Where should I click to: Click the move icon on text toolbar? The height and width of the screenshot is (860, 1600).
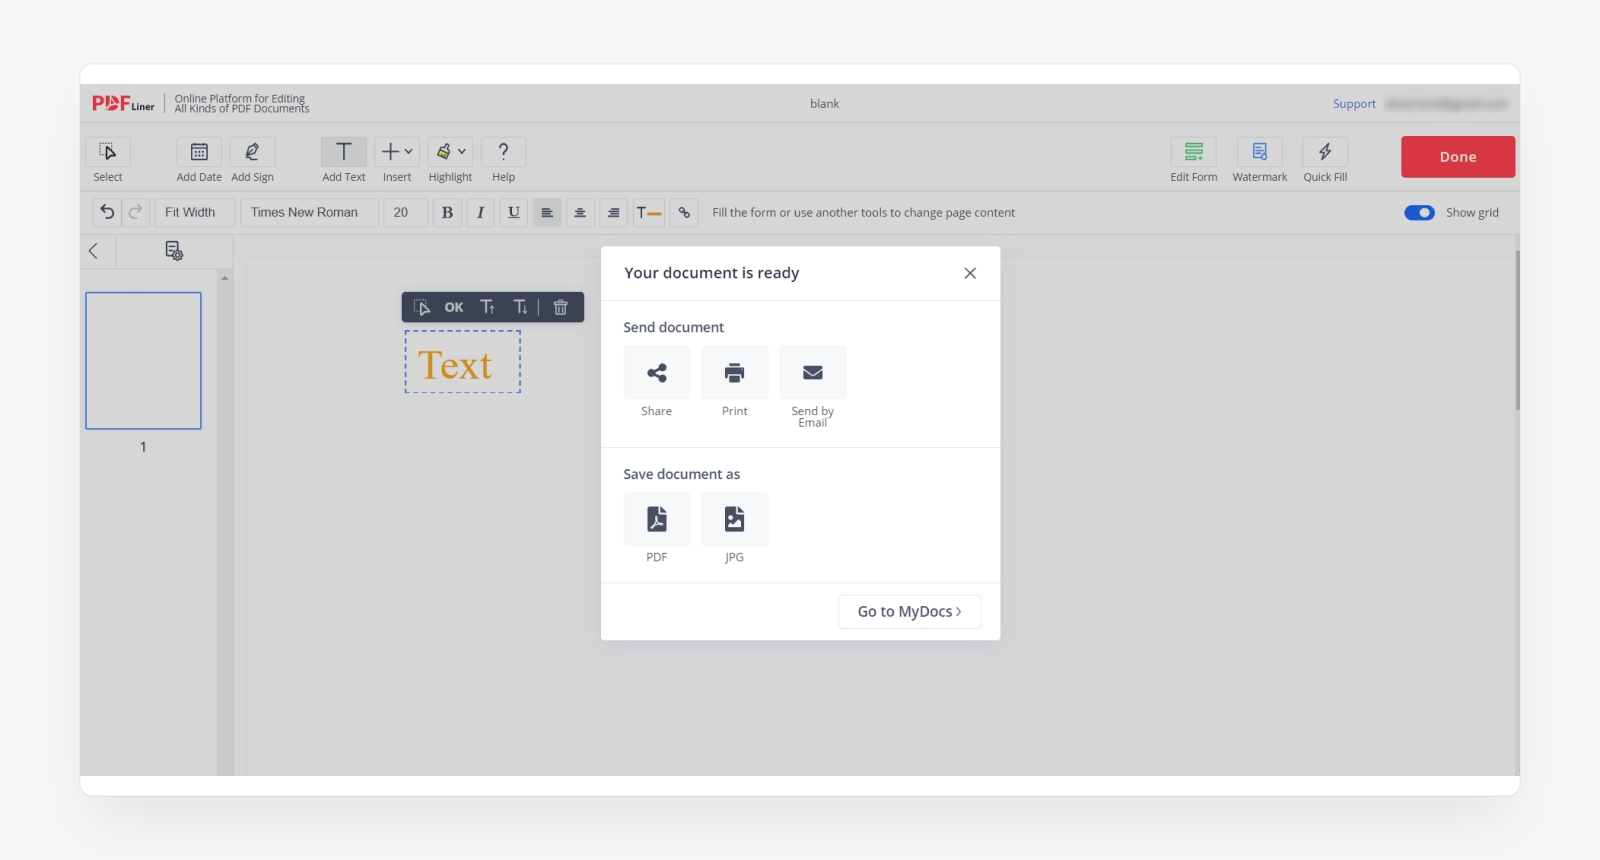[422, 307]
